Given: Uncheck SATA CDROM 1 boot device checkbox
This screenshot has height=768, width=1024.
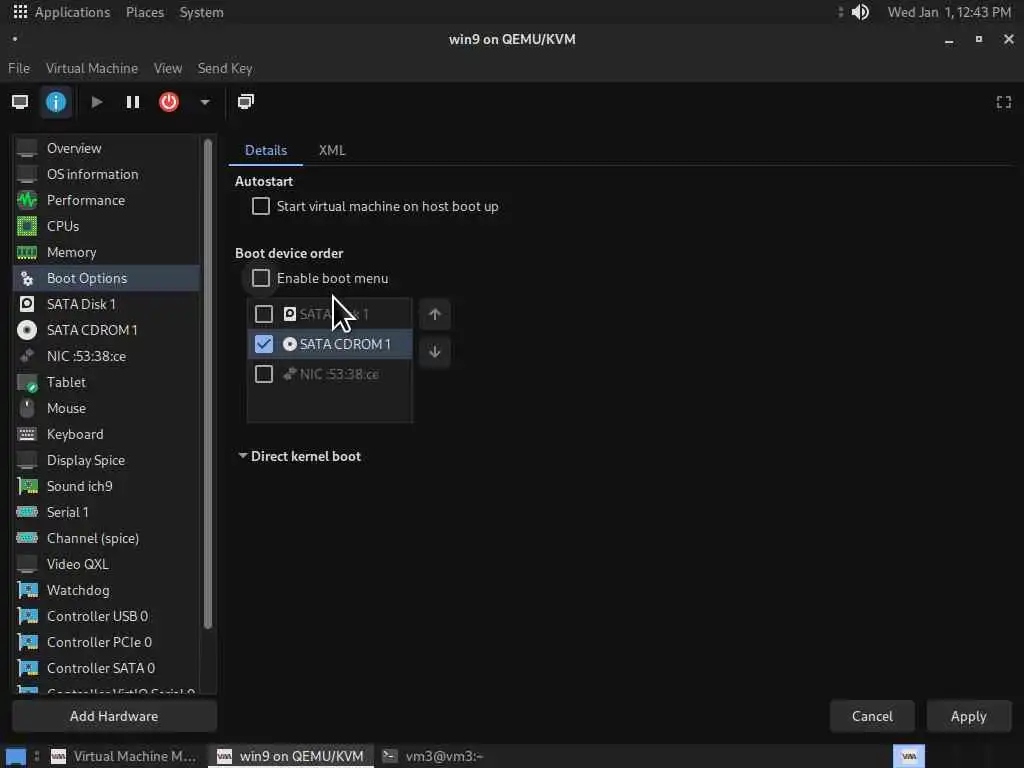Looking at the screenshot, I should [264, 344].
